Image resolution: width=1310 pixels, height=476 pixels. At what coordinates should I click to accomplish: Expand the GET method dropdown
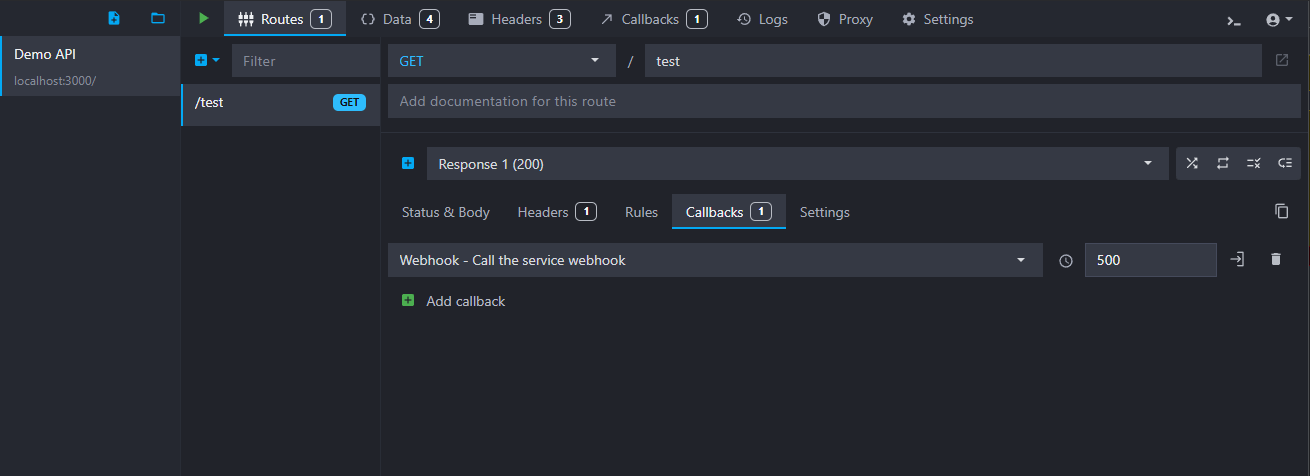(x=501, y=61)
